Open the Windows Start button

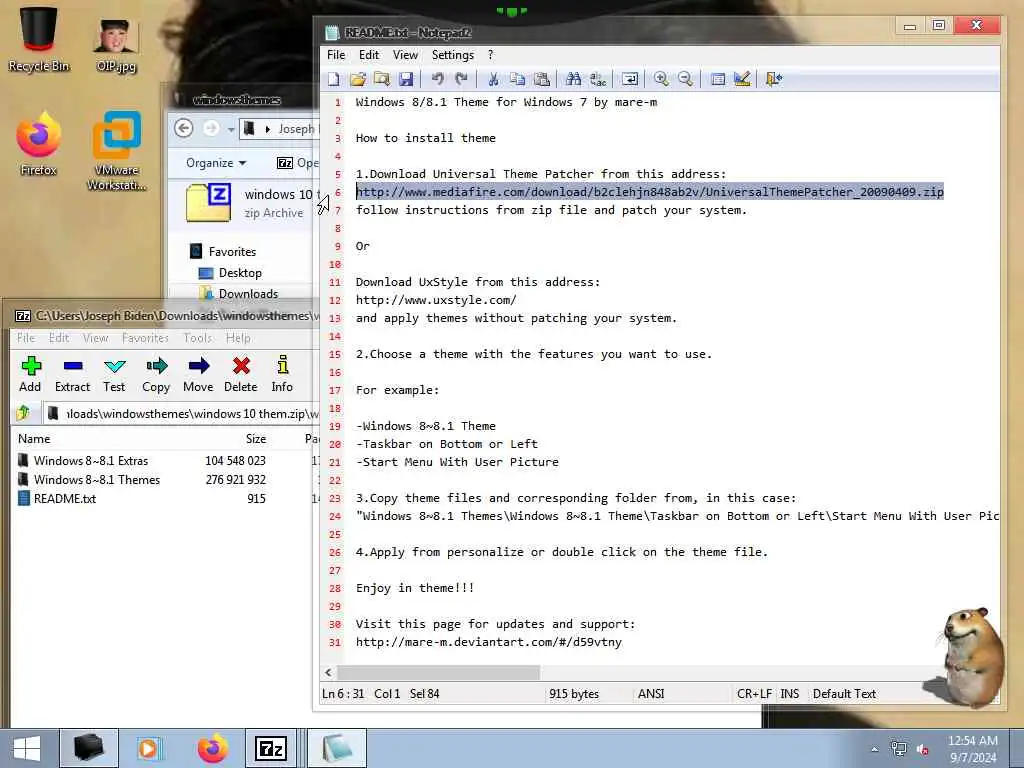click(27, 748)
